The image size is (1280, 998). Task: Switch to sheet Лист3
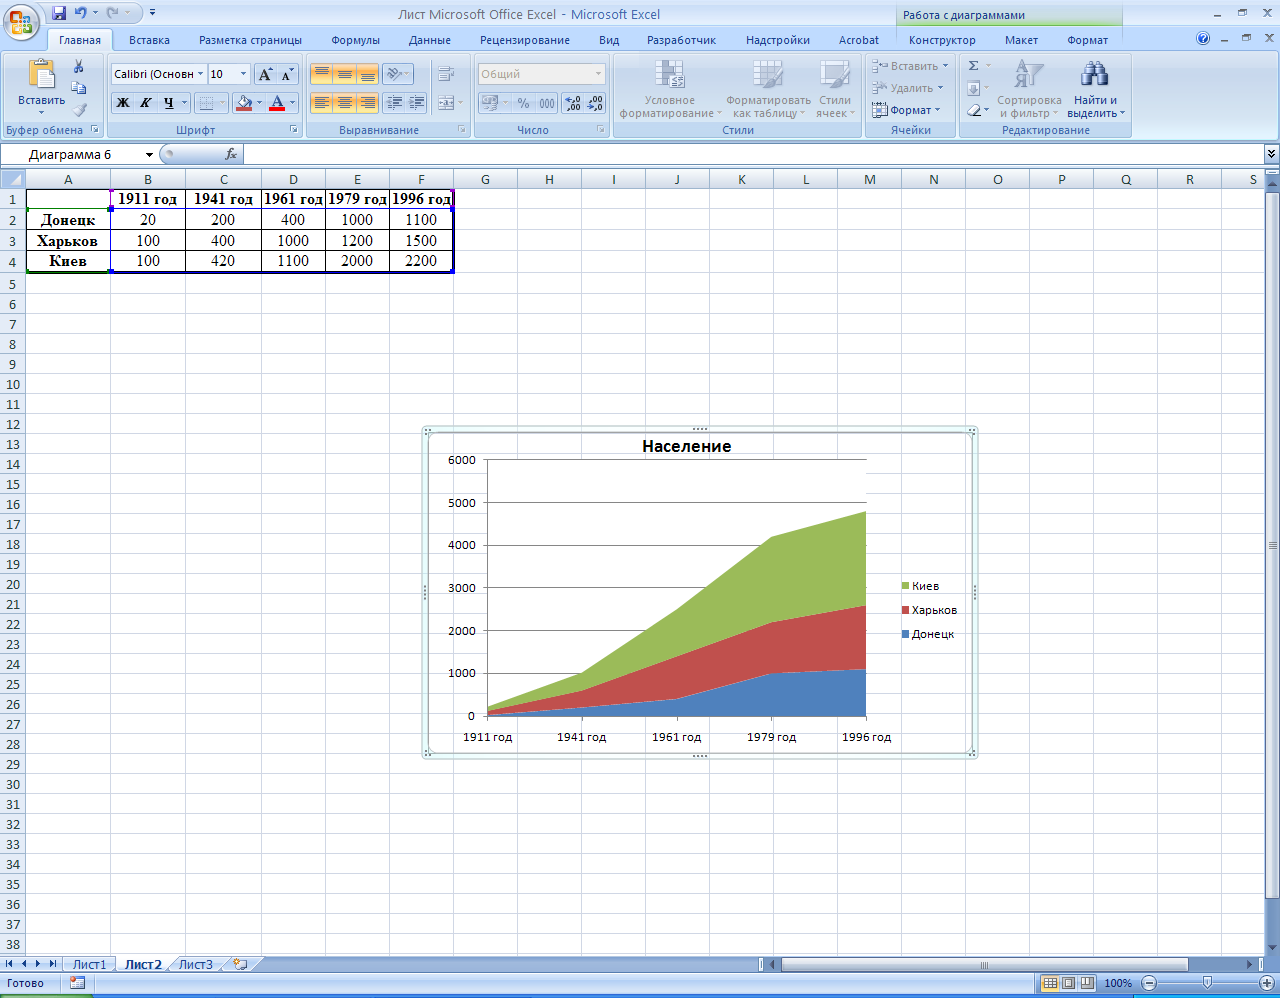[x=196, y=965]
